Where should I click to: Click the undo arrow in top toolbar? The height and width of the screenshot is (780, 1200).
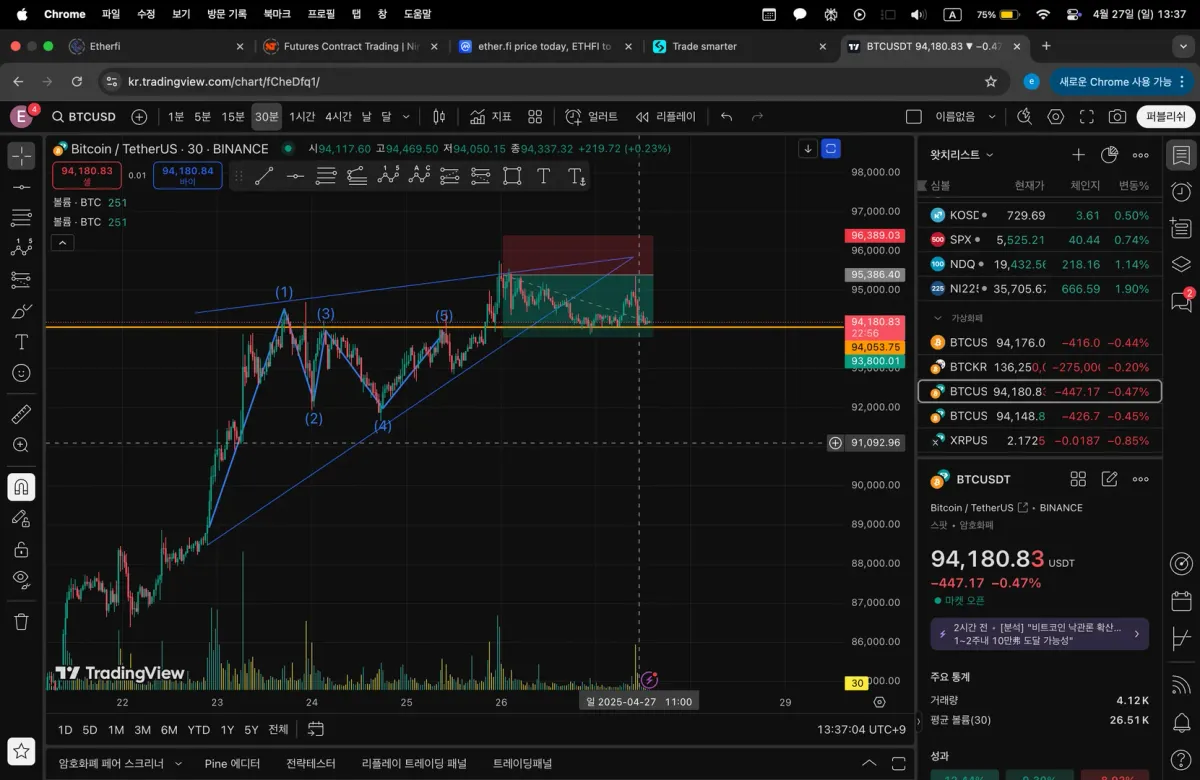pos(727,117)
